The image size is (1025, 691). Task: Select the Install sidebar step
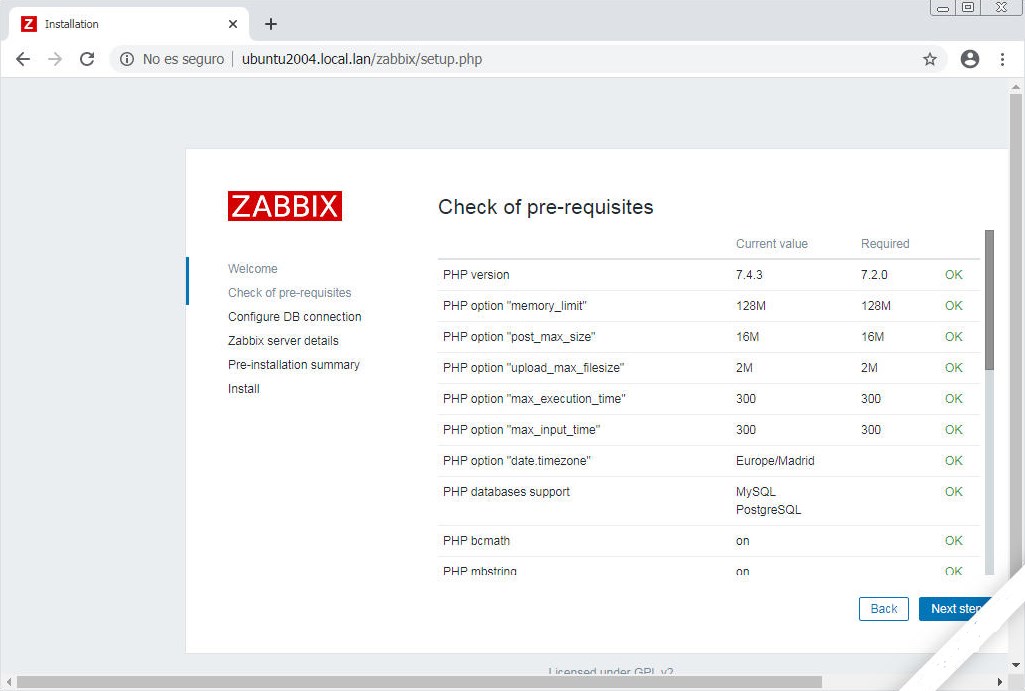243,388
